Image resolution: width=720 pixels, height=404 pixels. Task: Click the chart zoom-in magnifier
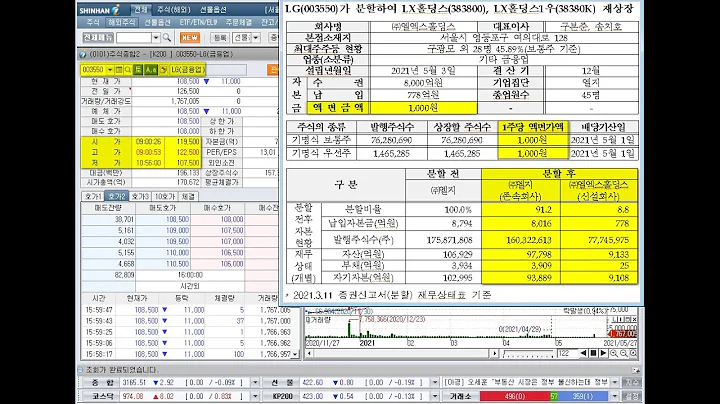click(614, 354)
